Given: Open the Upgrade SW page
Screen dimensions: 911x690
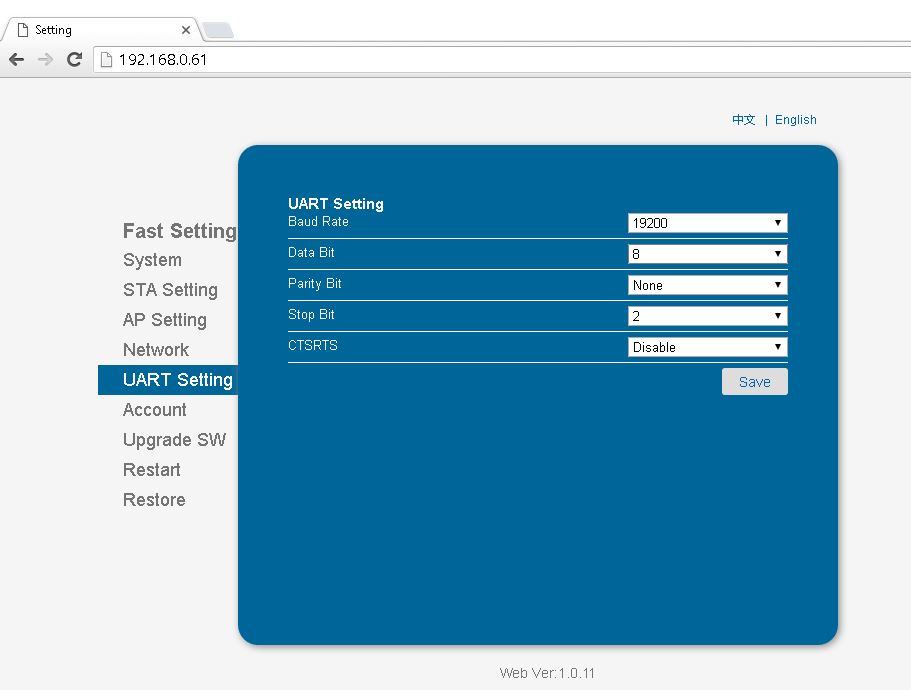Looking at the screenshot, I should (174, 440).
